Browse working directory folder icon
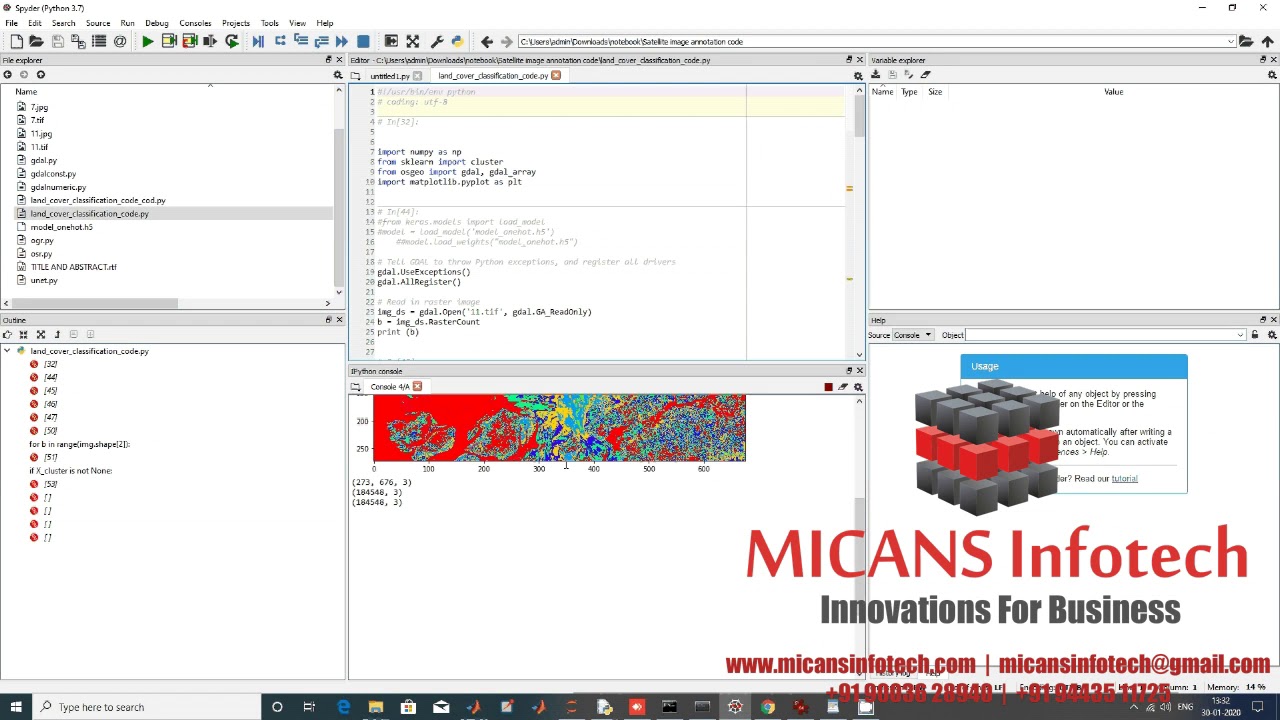Screen dimensions: 1280x720 (1246, 41)
